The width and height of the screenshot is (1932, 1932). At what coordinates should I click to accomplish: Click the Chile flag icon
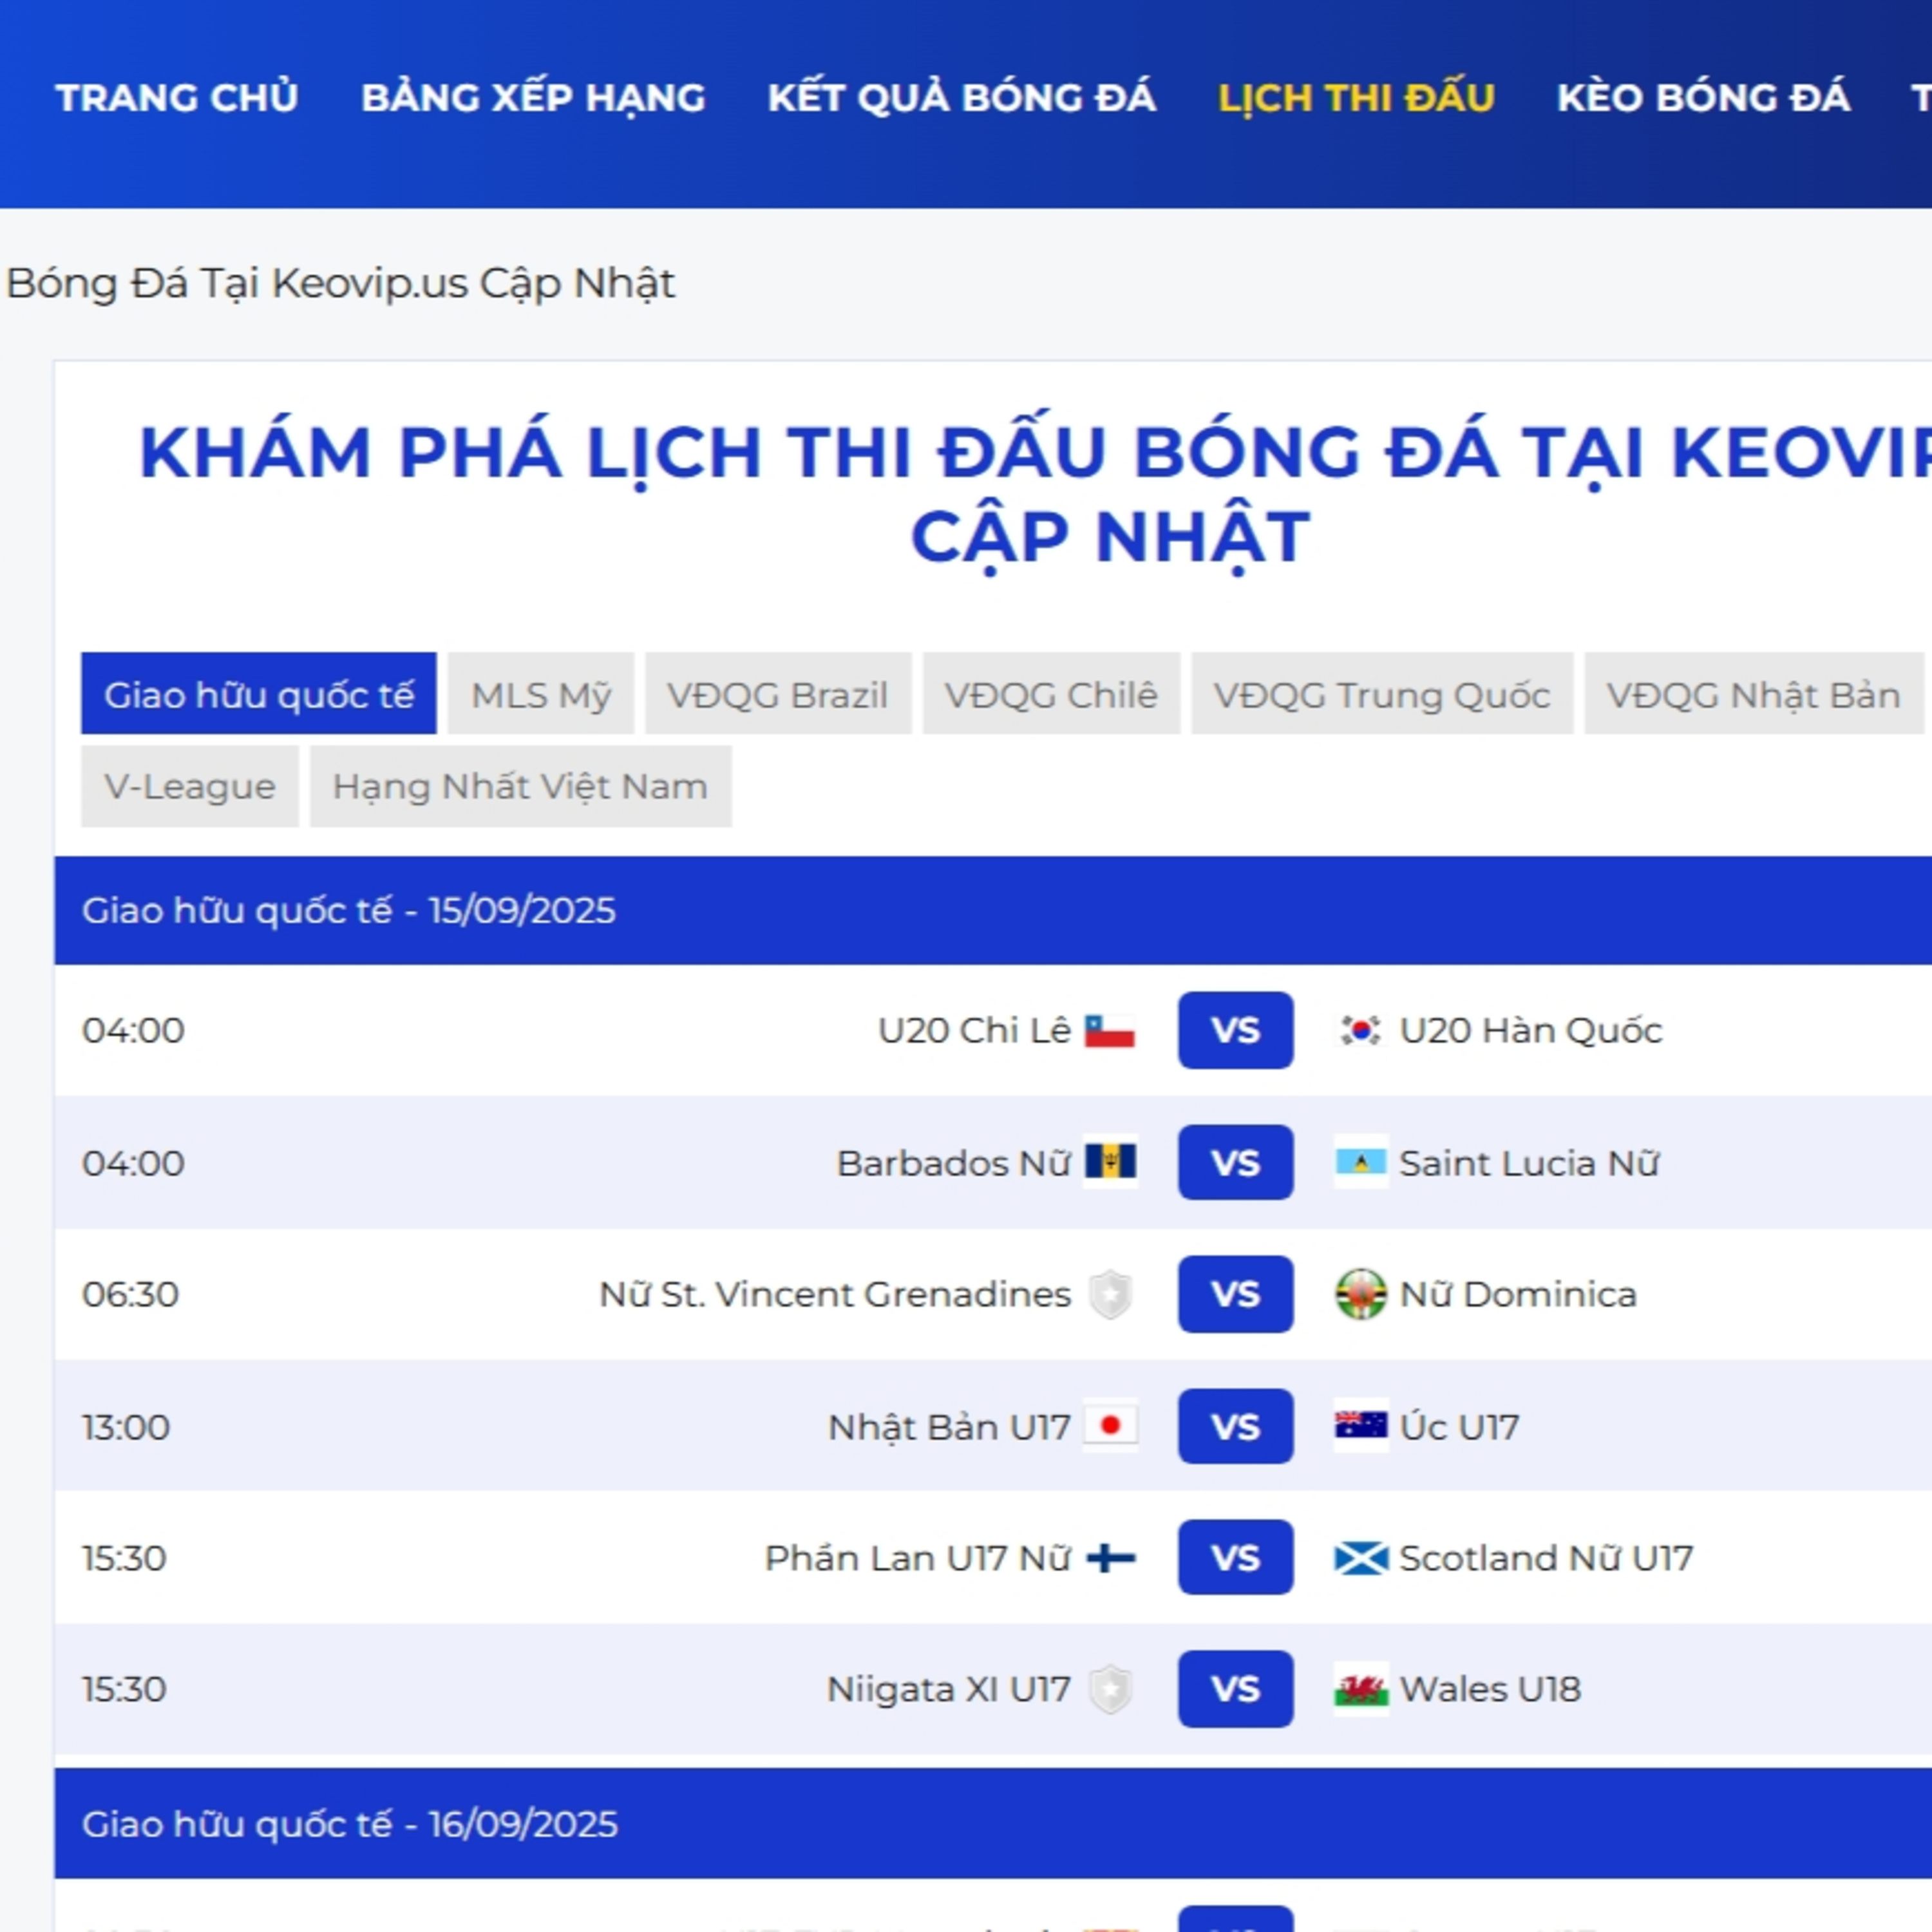click(x=1110, y=1030)
